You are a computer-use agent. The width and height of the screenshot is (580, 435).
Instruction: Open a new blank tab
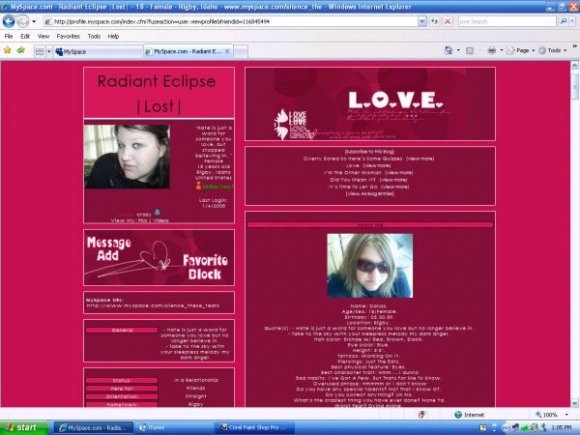[241, 51]
